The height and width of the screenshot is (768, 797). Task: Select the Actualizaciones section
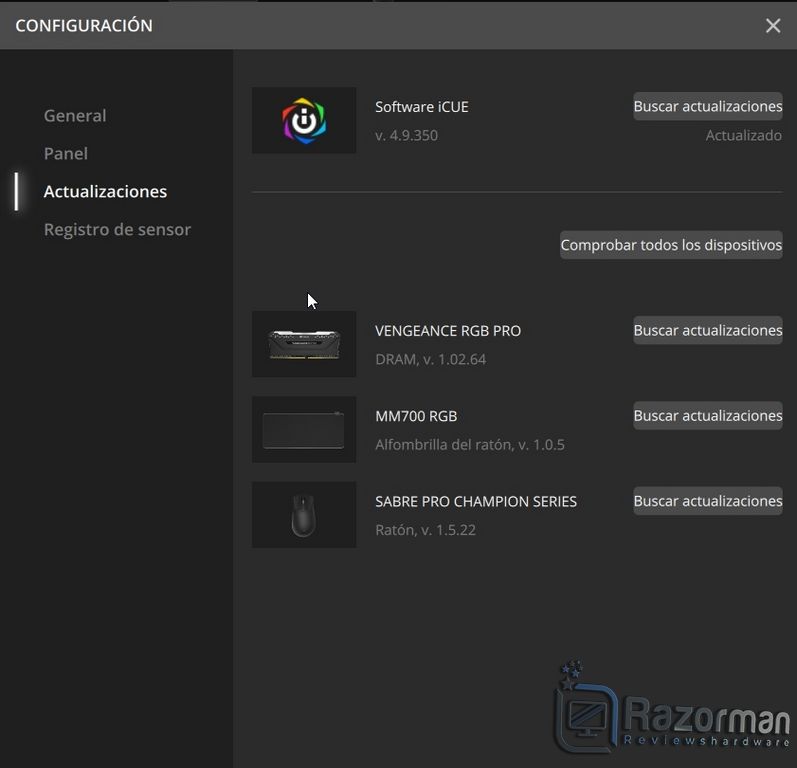coord(105,192)
